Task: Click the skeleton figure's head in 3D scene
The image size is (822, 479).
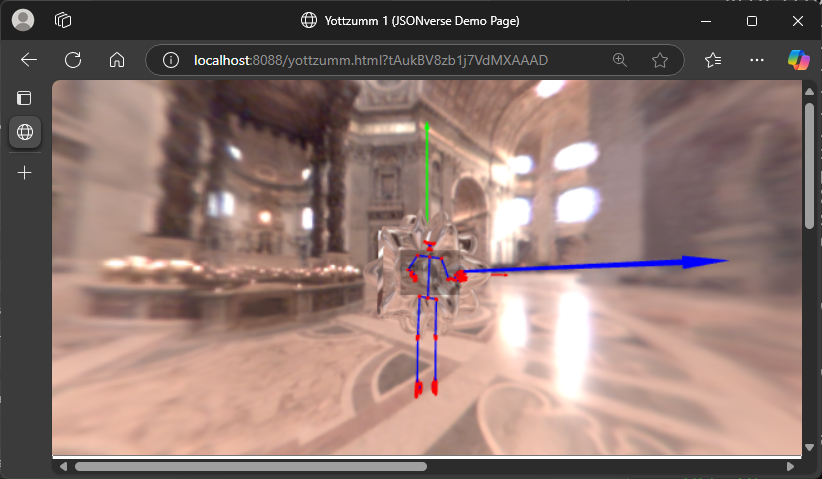Action: (430, 244)
